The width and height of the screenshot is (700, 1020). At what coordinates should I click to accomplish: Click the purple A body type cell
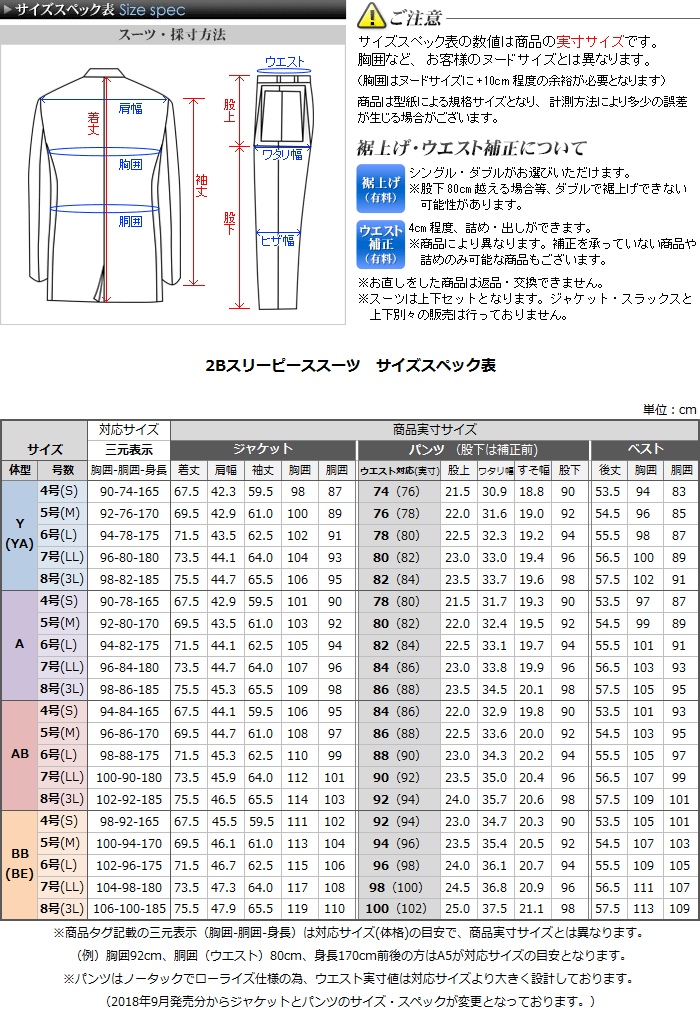click(19, 644)
